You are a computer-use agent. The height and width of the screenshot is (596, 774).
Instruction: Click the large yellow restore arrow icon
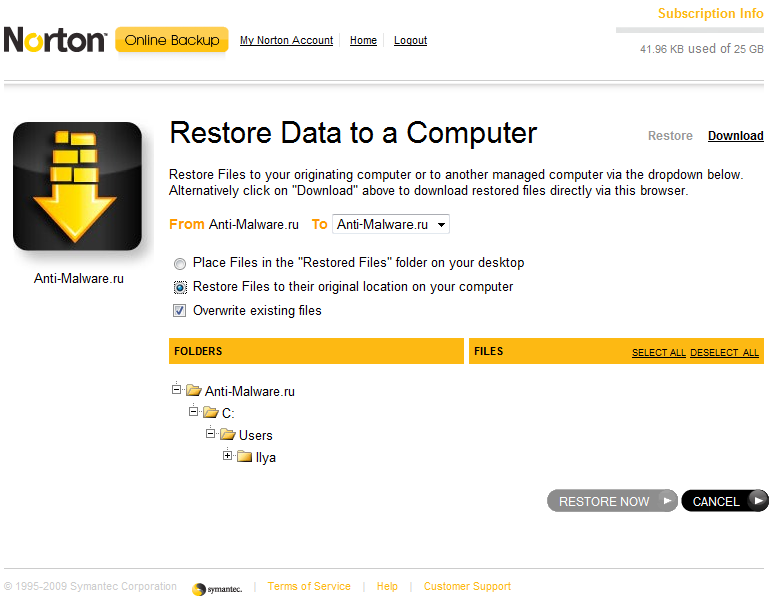point(77,186)
